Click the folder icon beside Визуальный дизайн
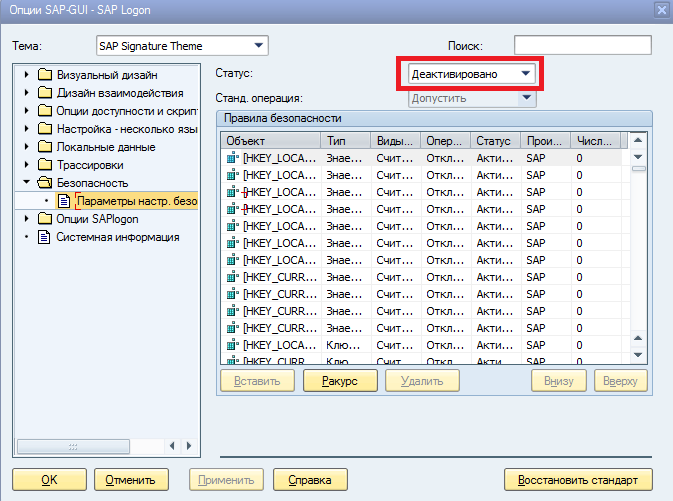Screen dimensions: 673x501 (44, 75)
